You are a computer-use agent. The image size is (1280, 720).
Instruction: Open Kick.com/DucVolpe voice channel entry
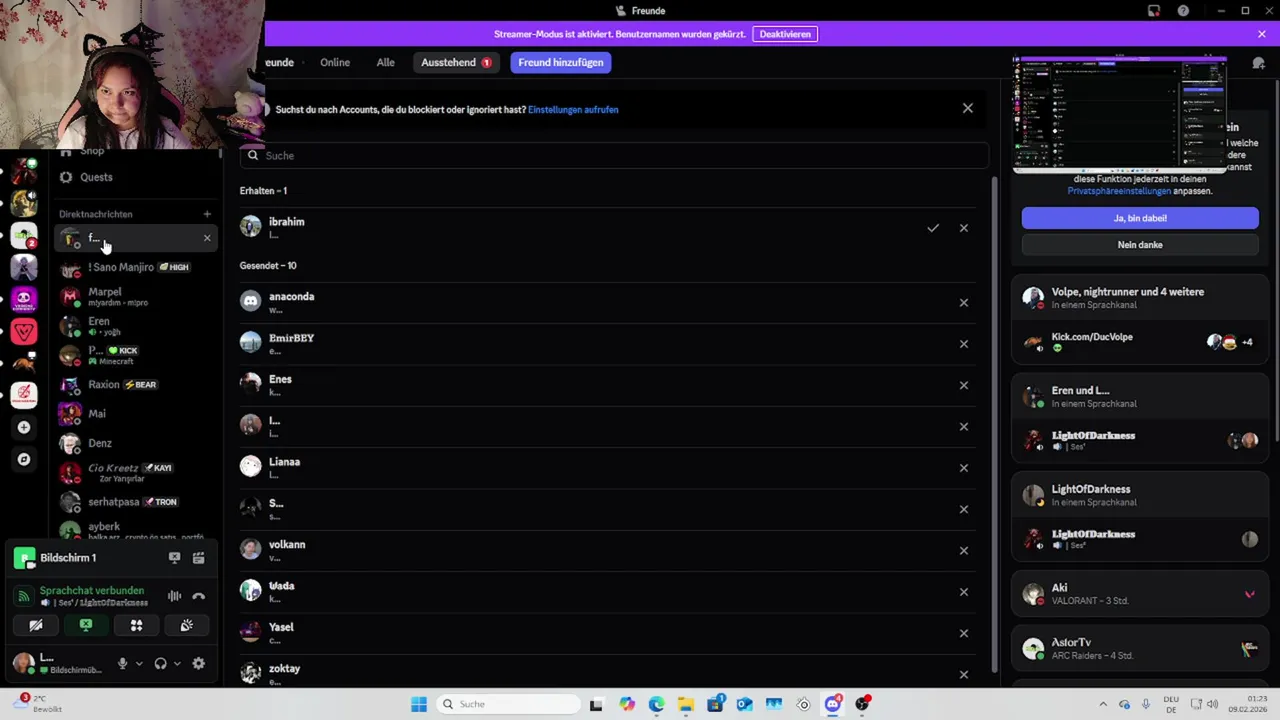click(1139, 342)
